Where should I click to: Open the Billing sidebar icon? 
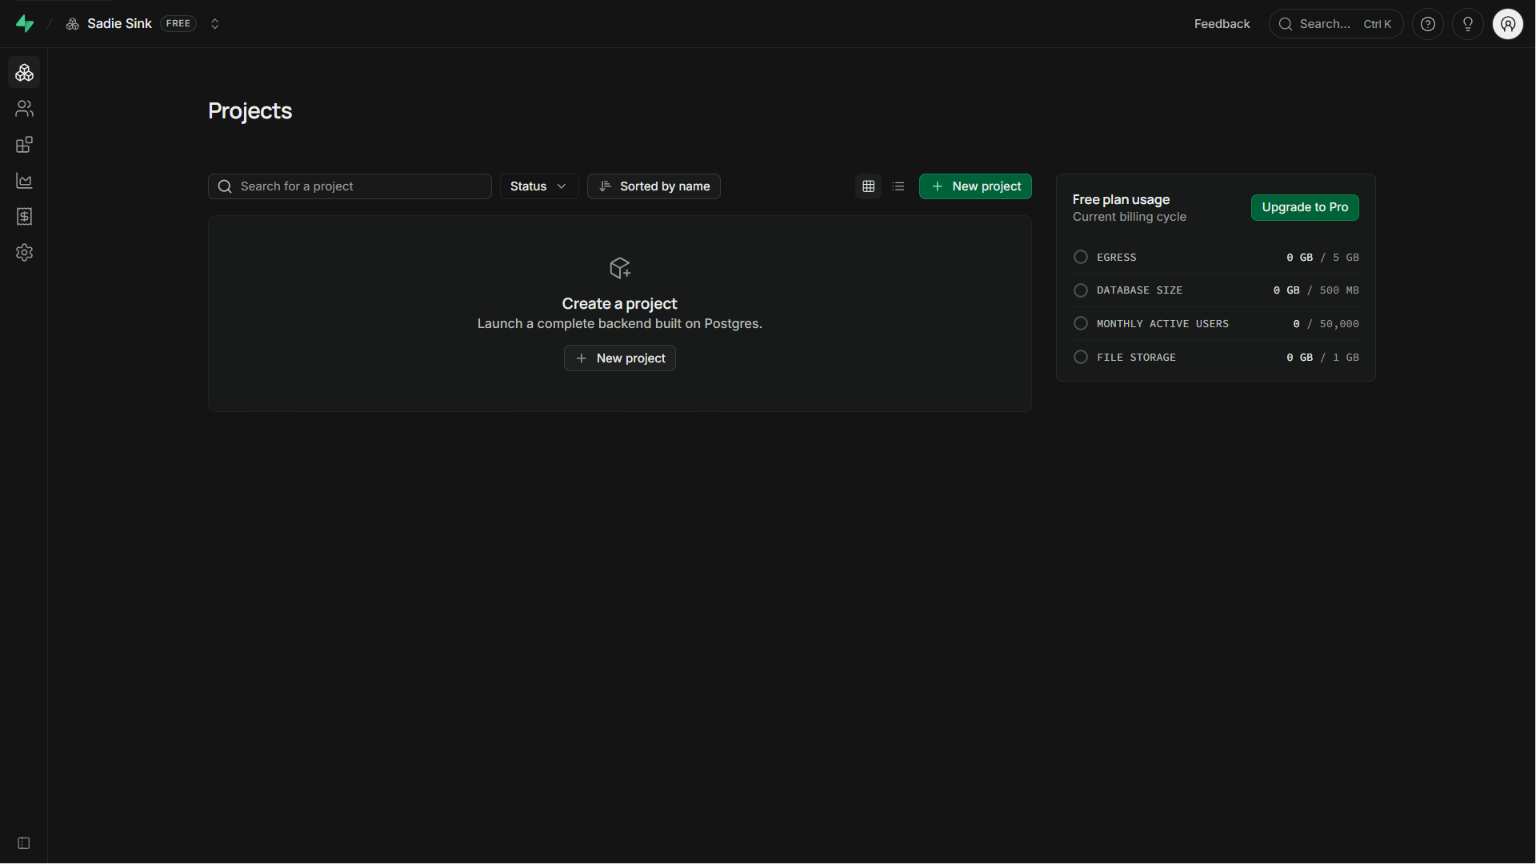click(24, 217)
